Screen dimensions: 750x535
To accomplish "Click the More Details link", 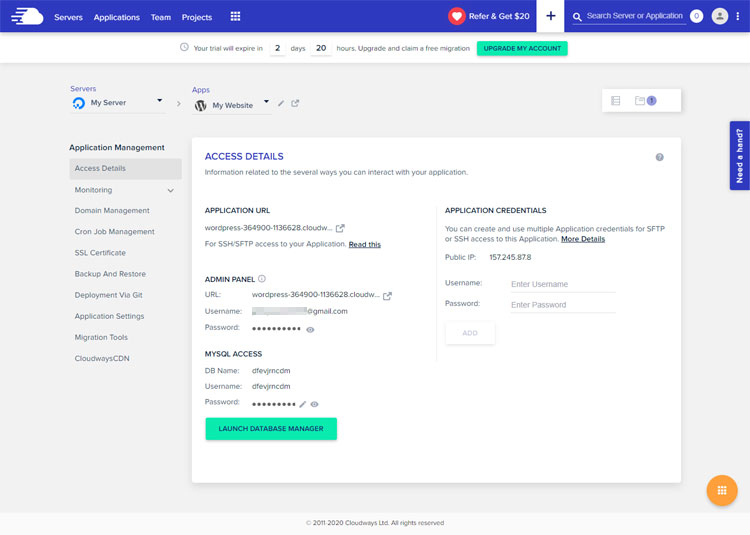I will 583,239.
